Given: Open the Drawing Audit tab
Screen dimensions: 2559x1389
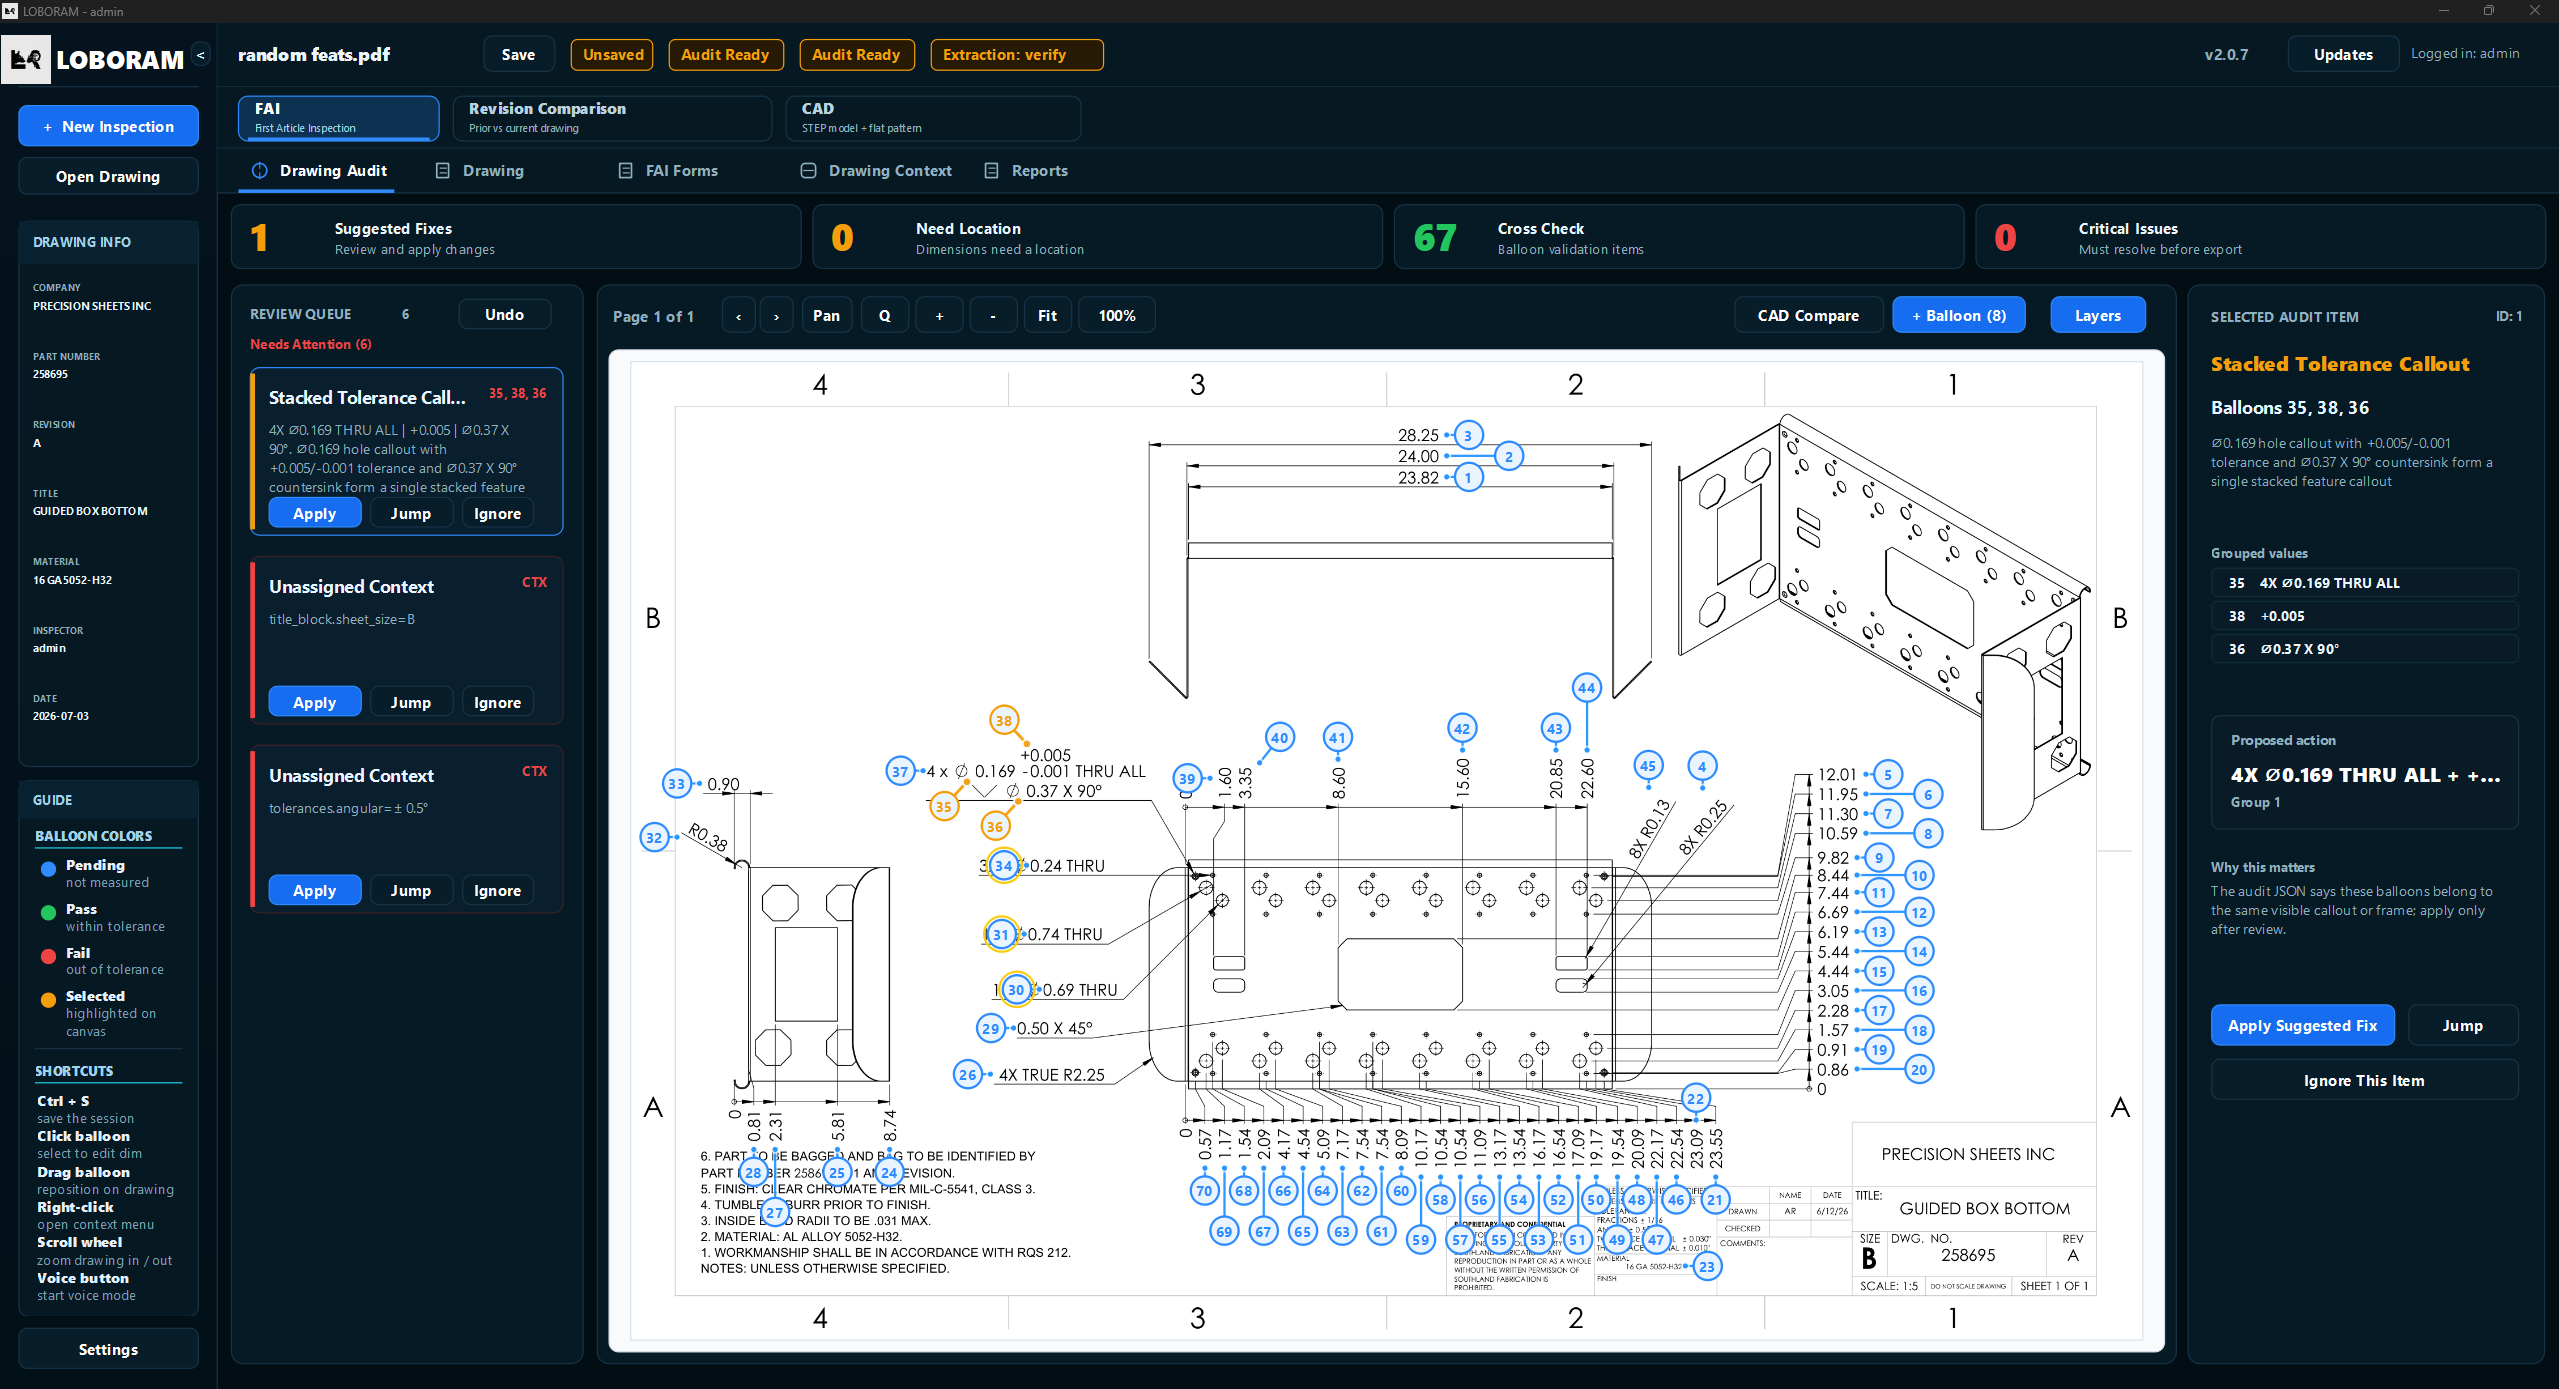Looking at the screenshot, I should [318, 171].
